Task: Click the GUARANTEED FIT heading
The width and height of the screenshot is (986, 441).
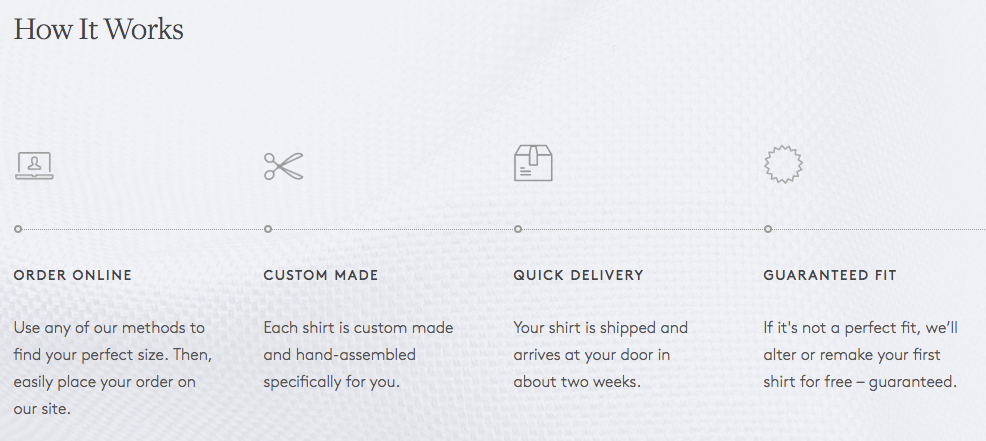Action: 829,275
